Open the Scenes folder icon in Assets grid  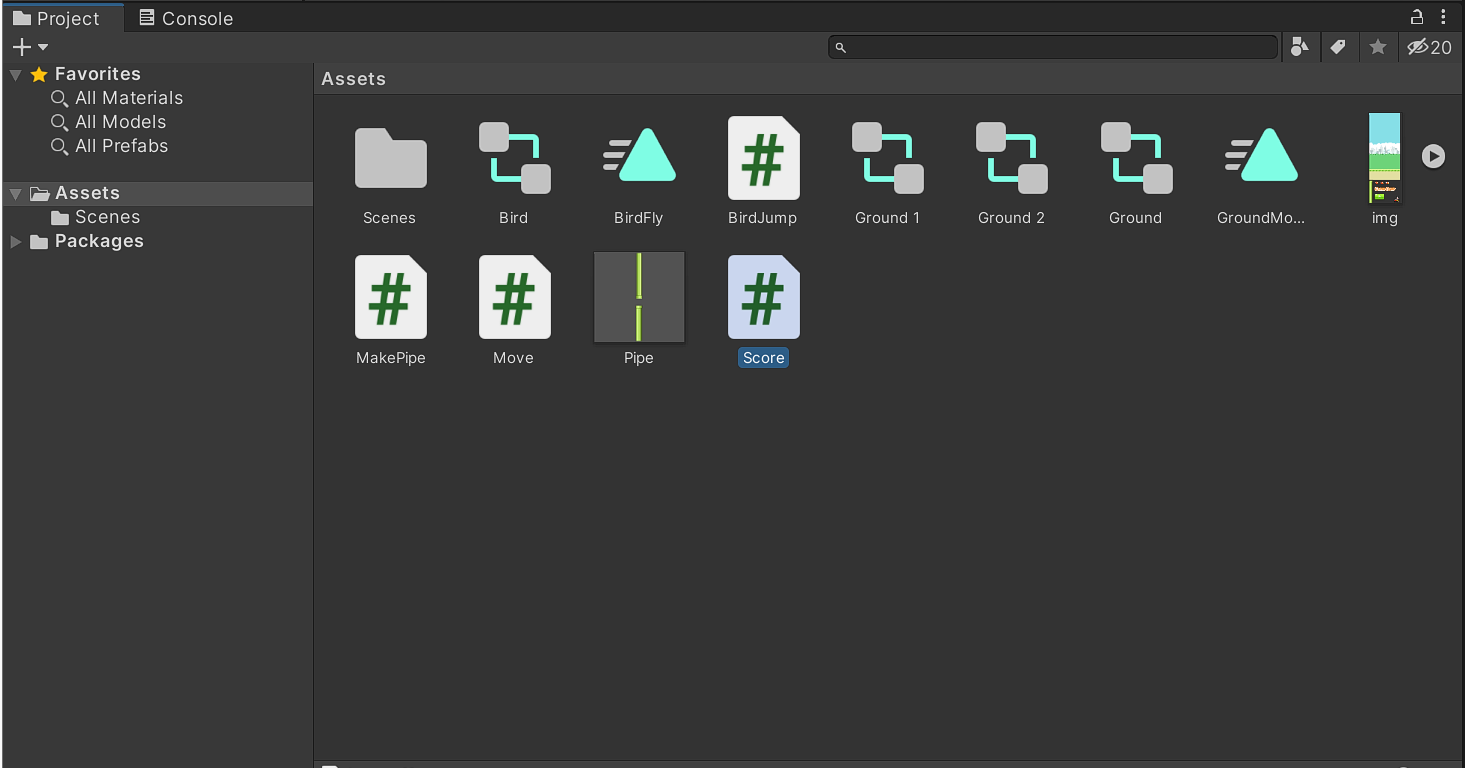tap(390, 158)
